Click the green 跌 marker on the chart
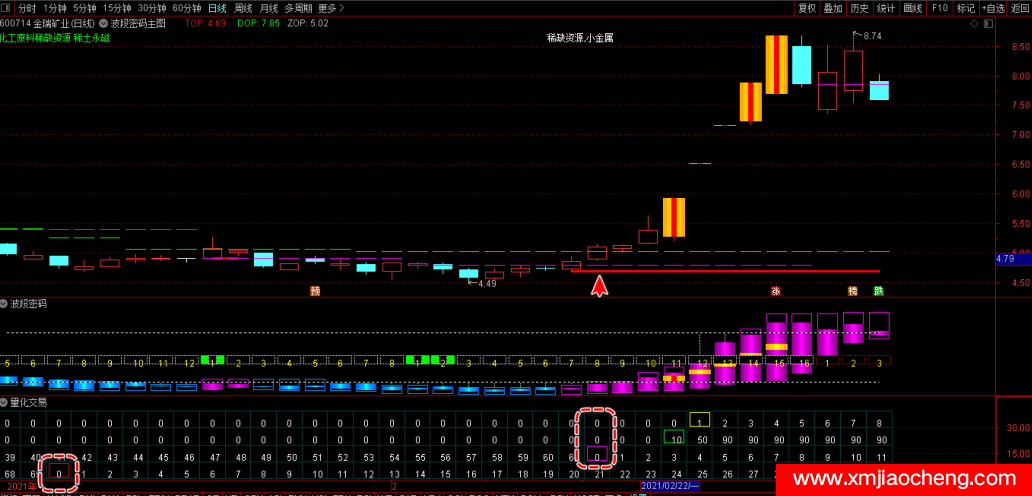1032x496 pixels. pos(878,292)
